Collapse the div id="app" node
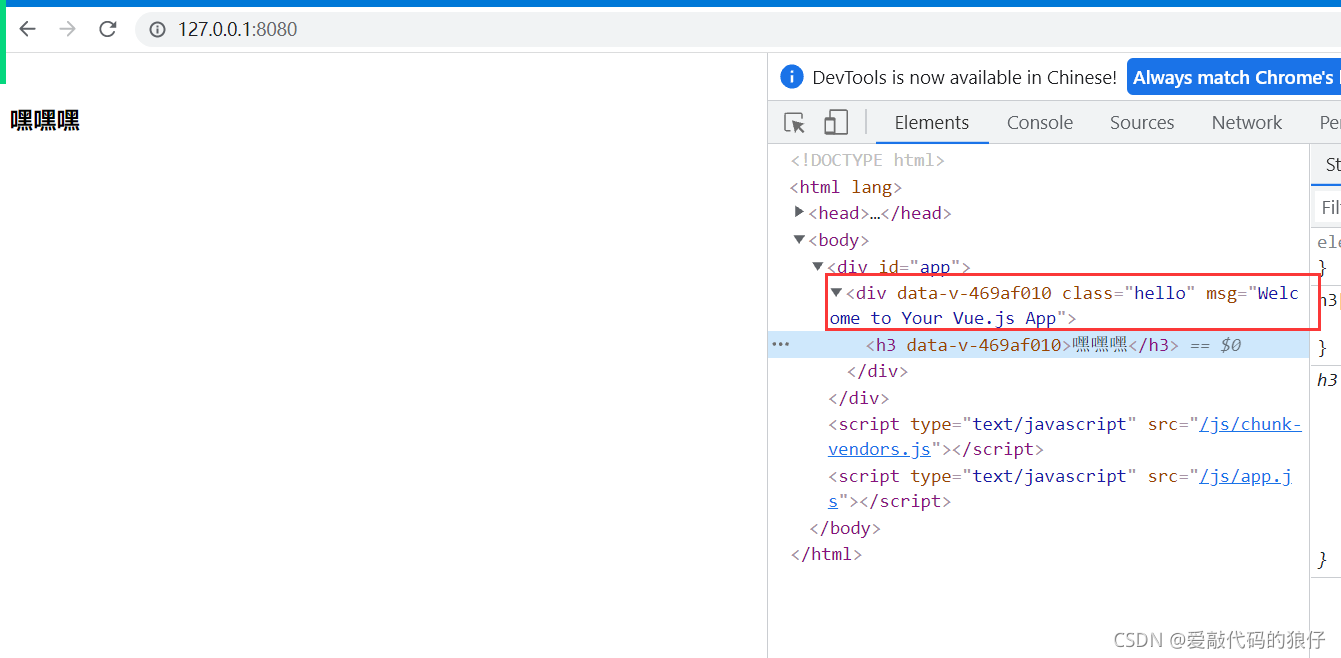 tap(819, 266)
